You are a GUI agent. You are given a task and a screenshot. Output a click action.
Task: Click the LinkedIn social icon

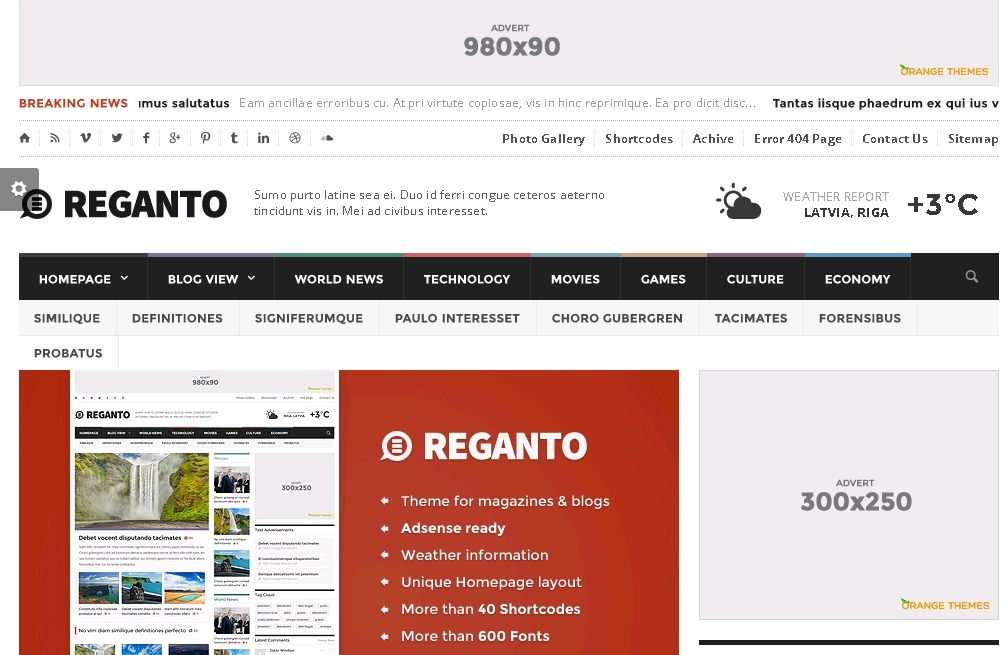(x=264, y=138)
